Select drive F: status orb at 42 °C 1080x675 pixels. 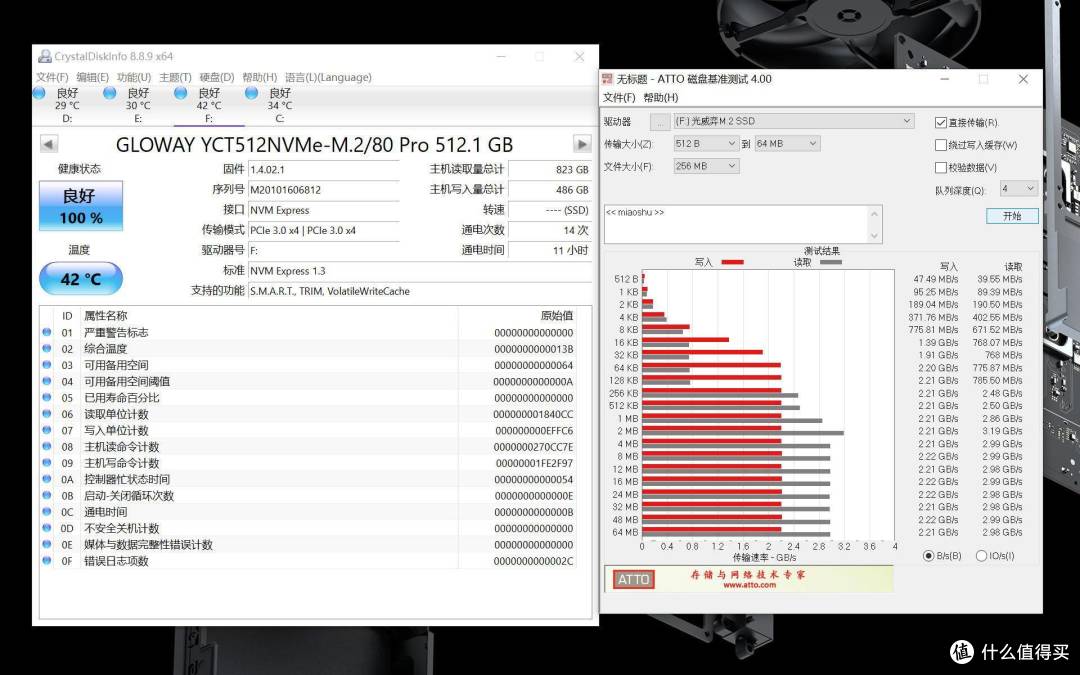[x=180, y=93]
